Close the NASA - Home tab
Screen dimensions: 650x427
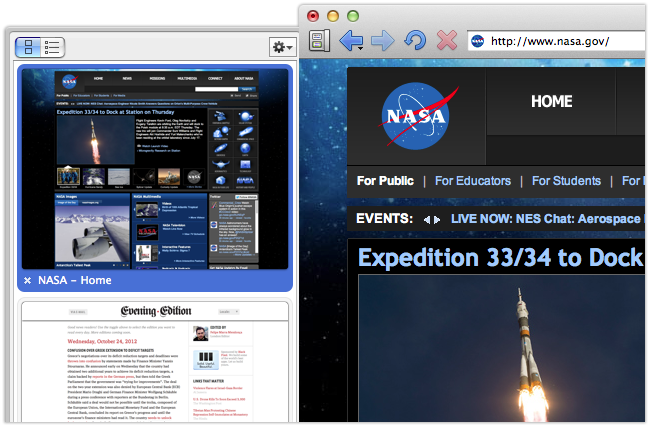pos(27,281)
